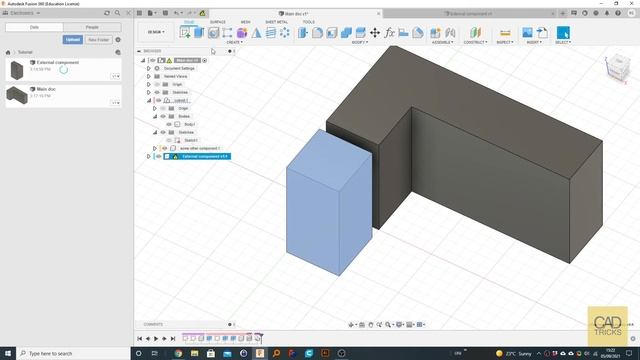The height and width of the screenshot is (360, 640).
Task: Switch to the Sheet Metal tab
Action: click(276, 22)
